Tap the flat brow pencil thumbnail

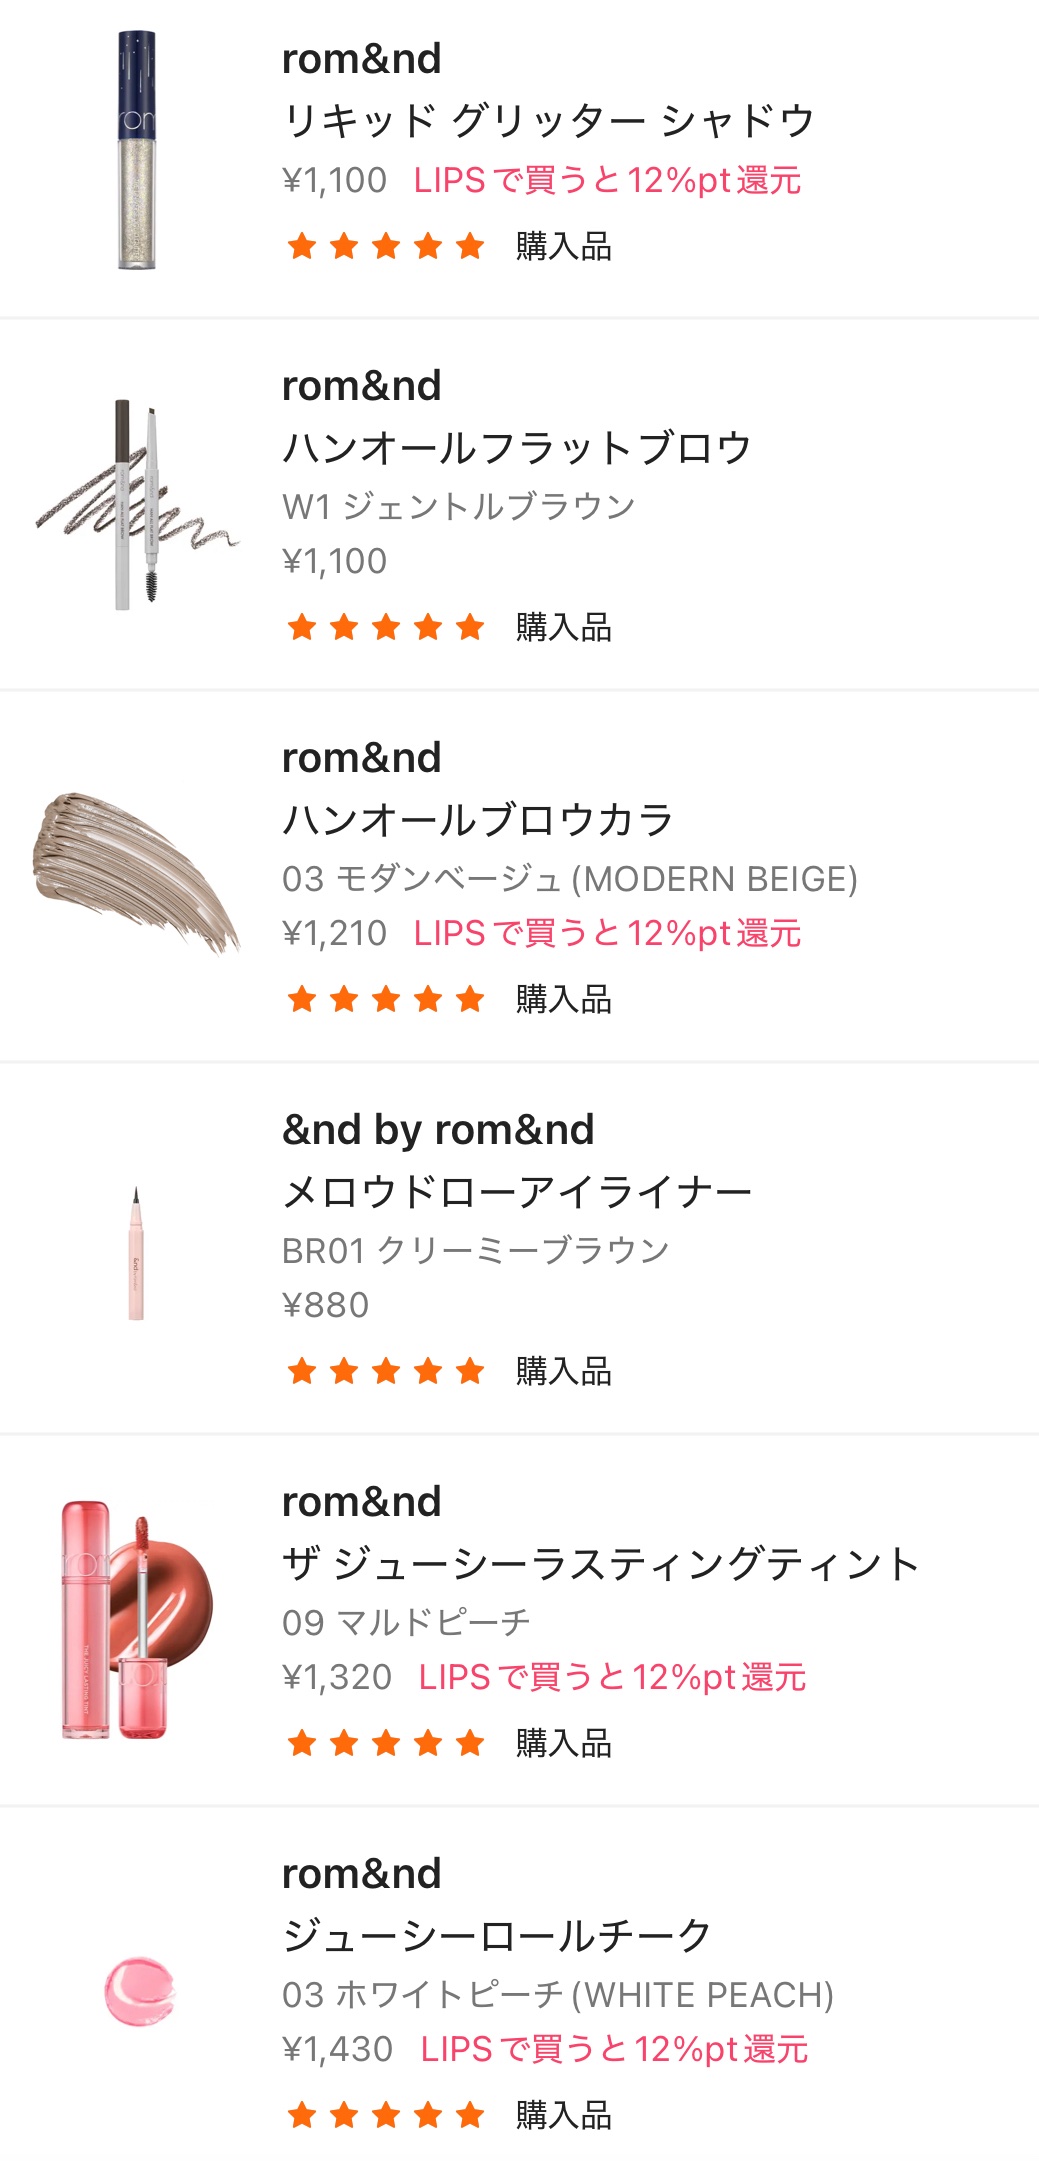137,505
